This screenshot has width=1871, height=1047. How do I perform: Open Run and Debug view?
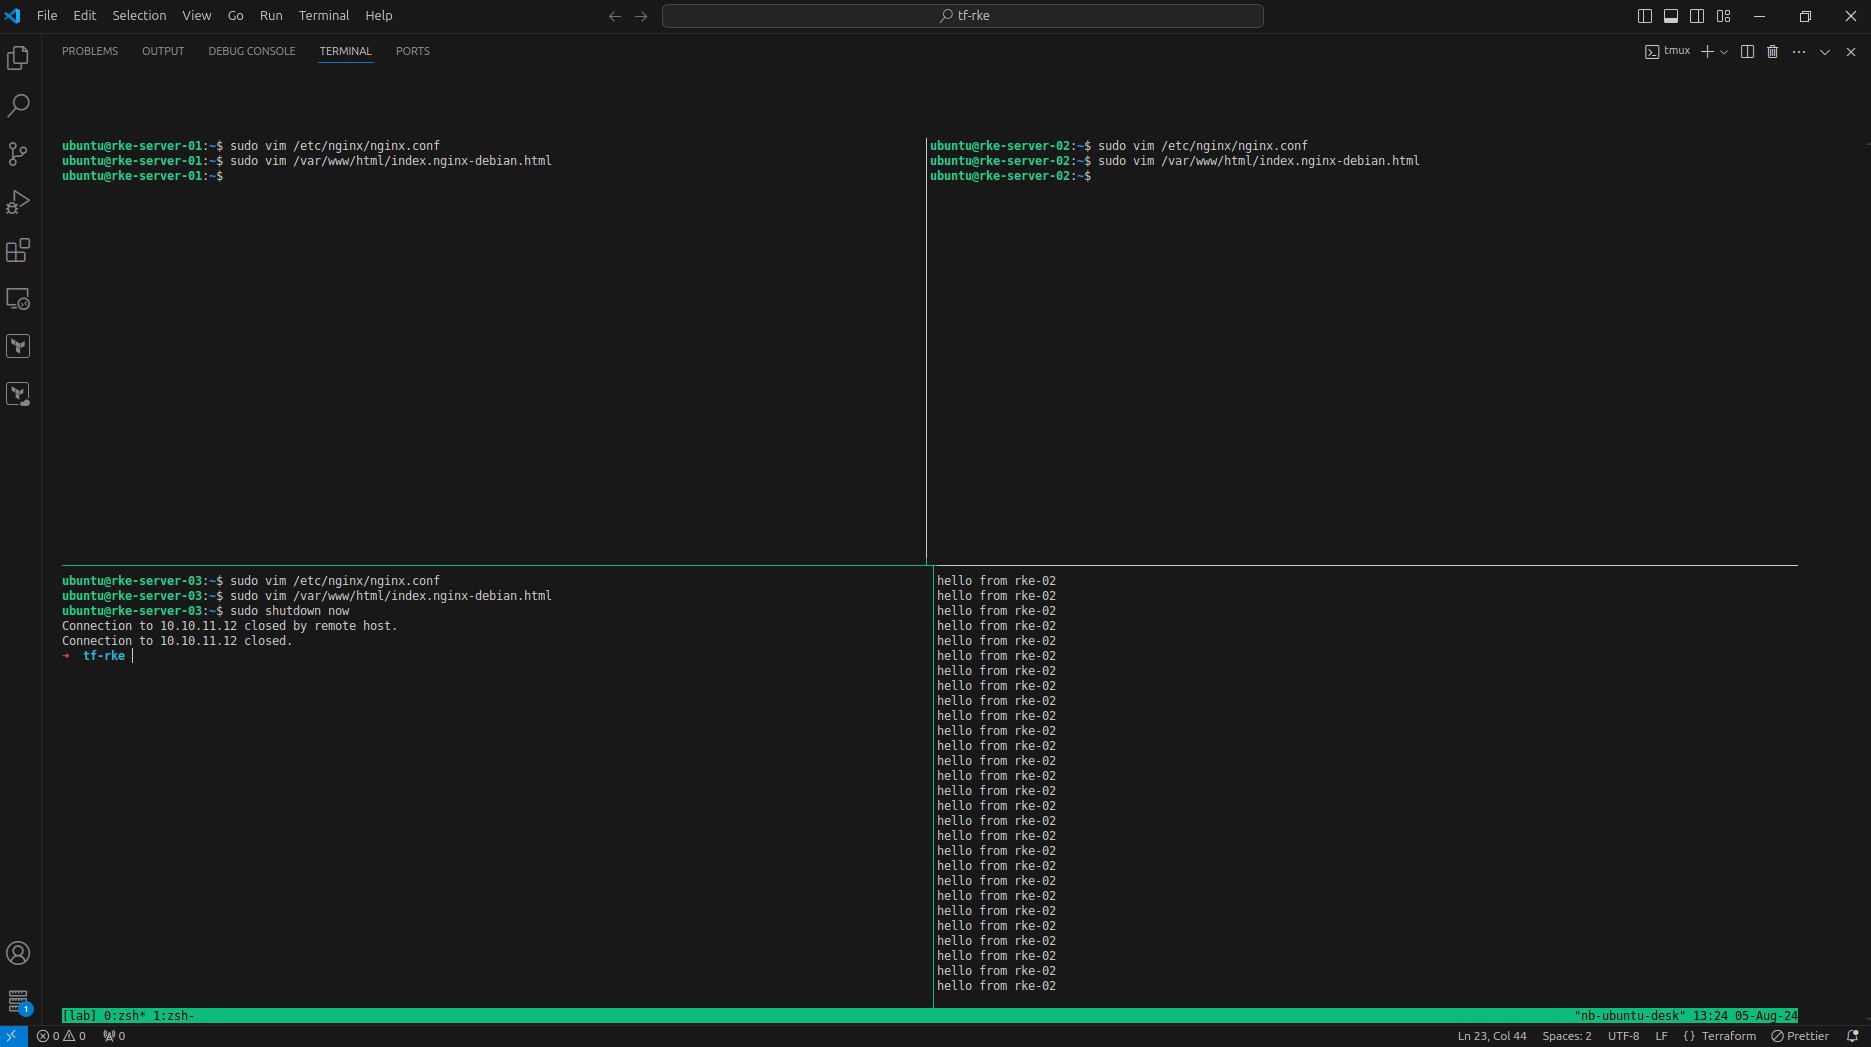point(18,202)
